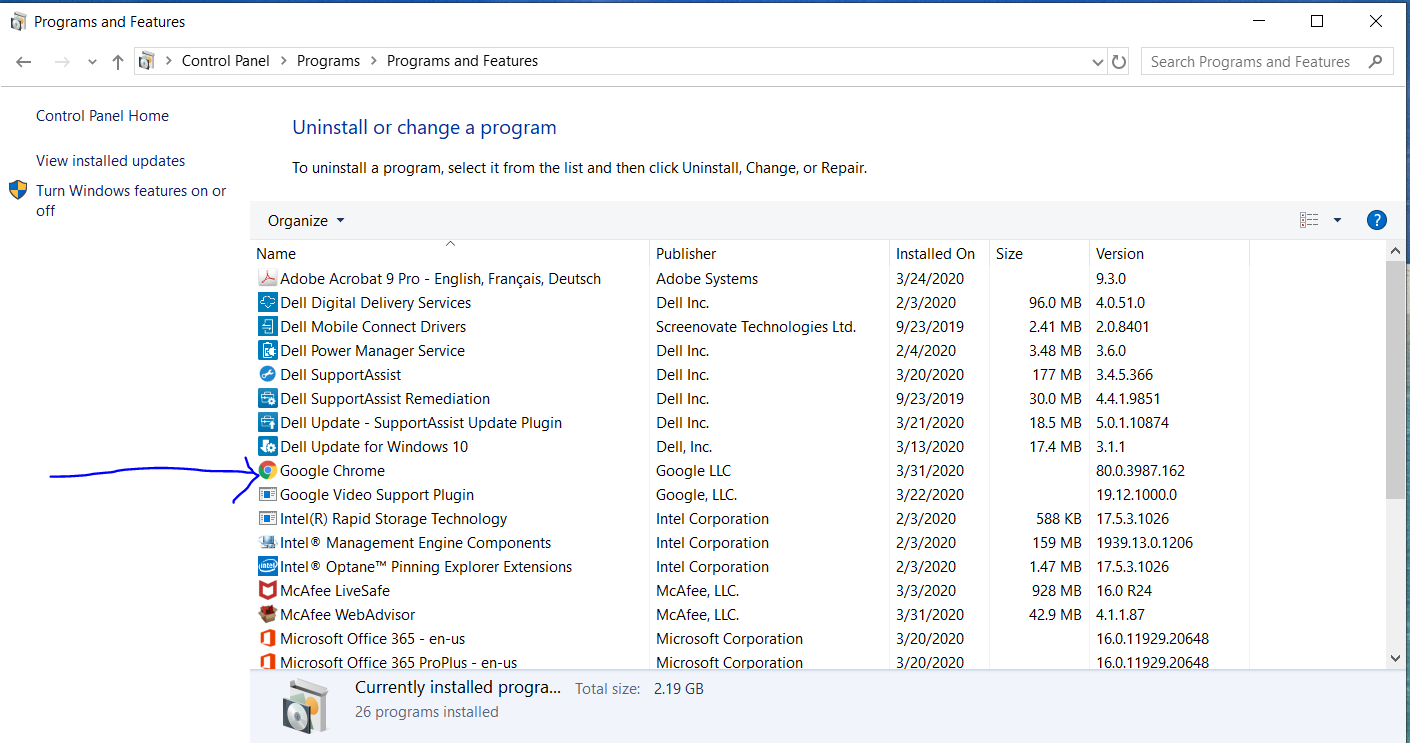Open the Control Panel Home link
1410x743 pixels.
coord(102,116)
